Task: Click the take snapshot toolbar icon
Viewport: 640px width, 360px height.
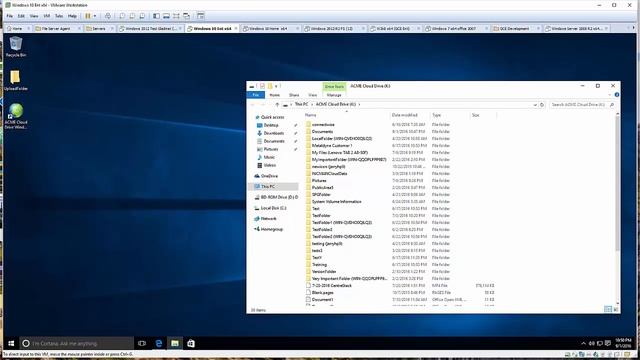Action: point(122,16)
